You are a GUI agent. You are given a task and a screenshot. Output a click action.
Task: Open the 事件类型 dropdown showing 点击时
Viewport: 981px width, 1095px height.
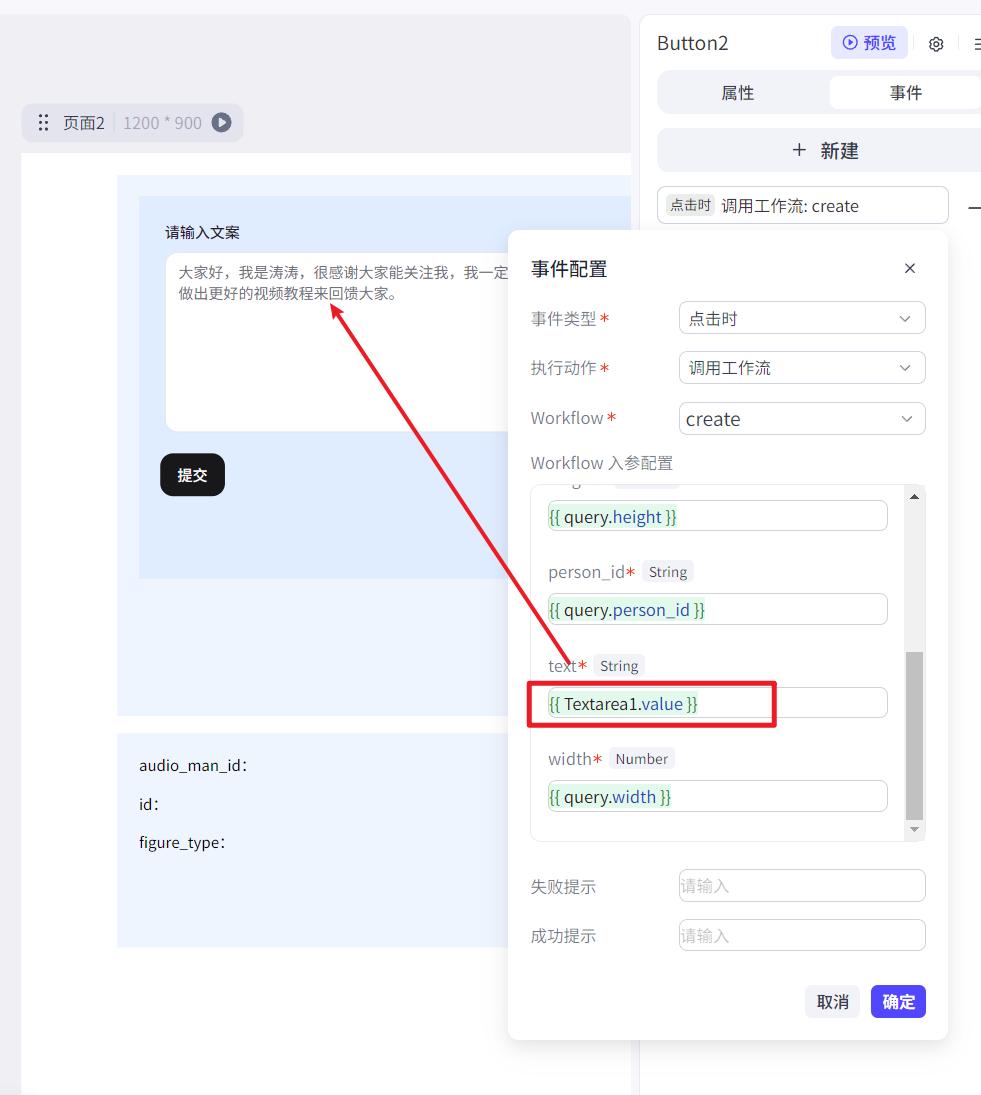point(801,319)
